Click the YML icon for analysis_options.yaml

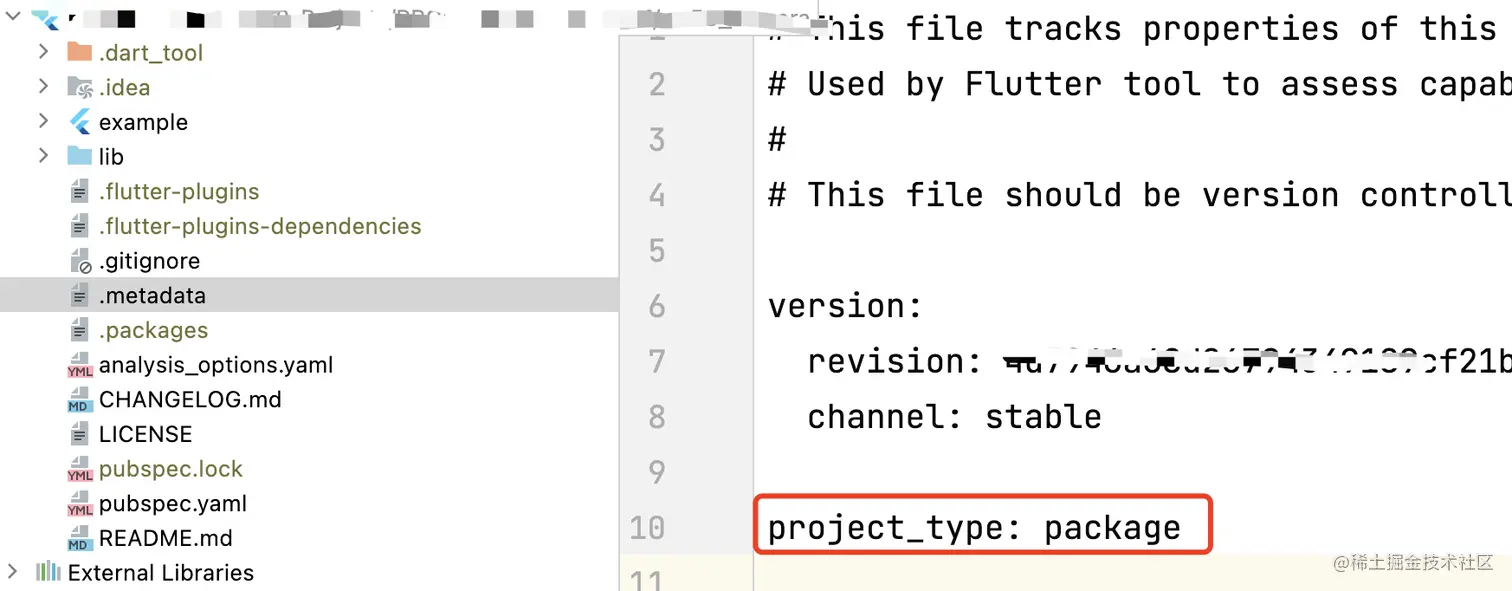[79, 366]
